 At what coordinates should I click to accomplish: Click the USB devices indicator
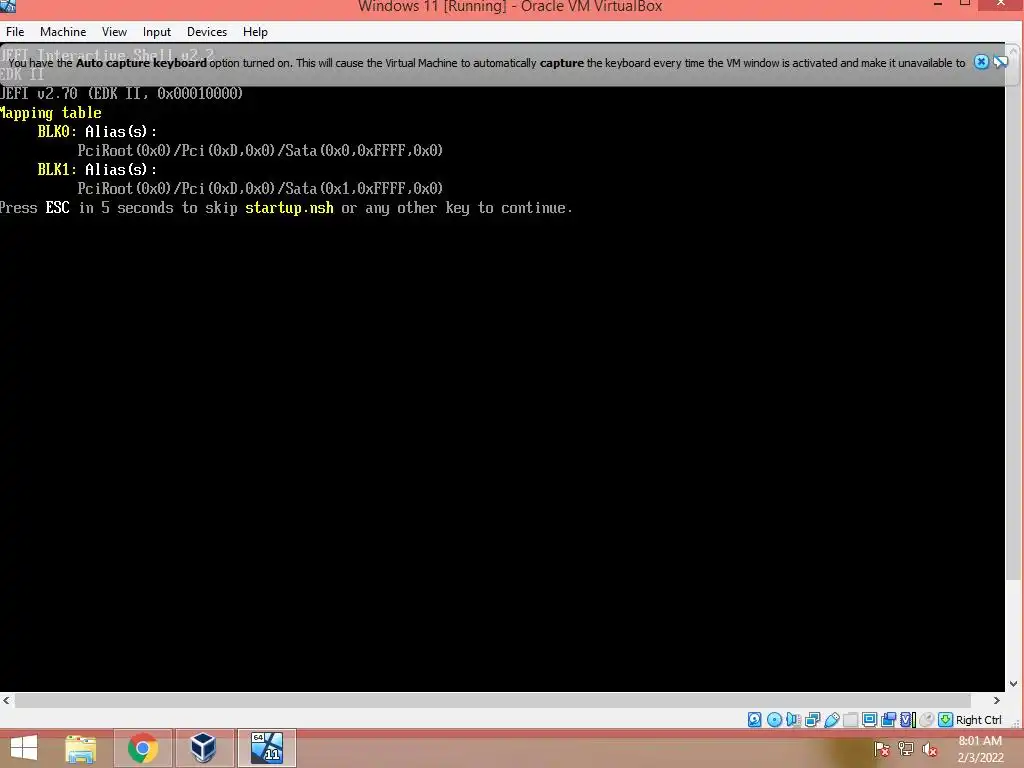tap(831, 720)
